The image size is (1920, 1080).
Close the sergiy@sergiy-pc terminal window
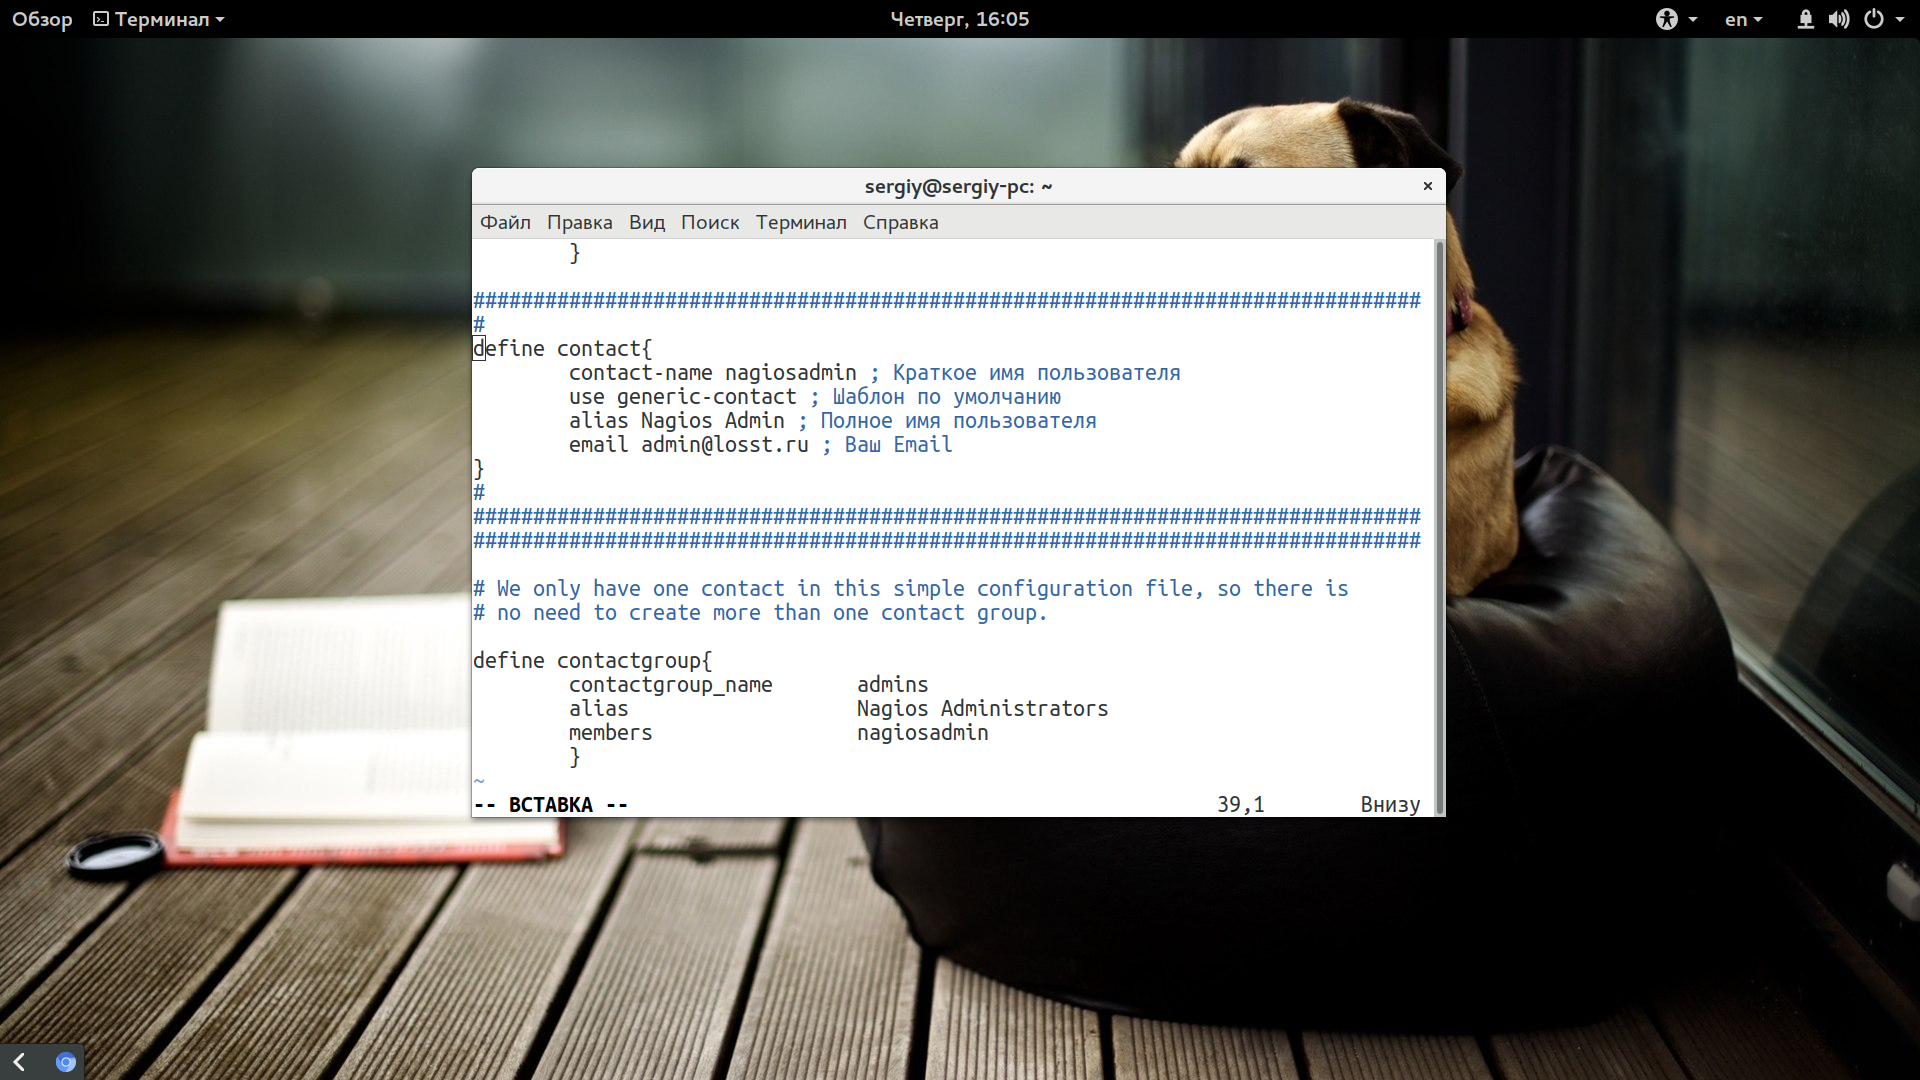pos(1428,186)
